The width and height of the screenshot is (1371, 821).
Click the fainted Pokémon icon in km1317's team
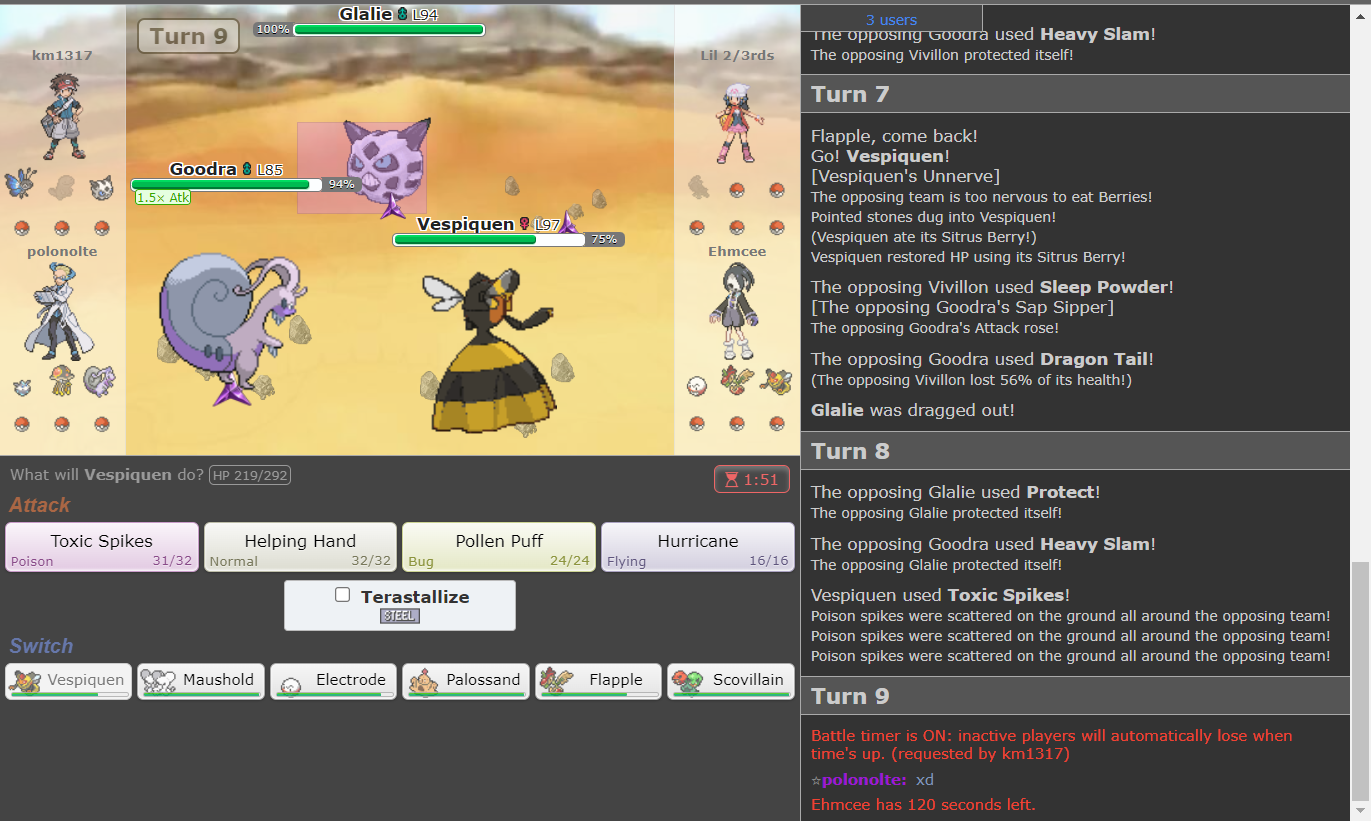pyautogui.click(x=62, y=187)
